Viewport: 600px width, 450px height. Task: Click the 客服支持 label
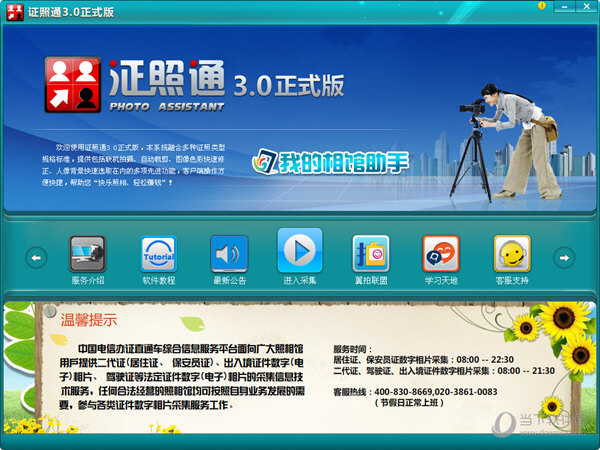coord(512,280)
